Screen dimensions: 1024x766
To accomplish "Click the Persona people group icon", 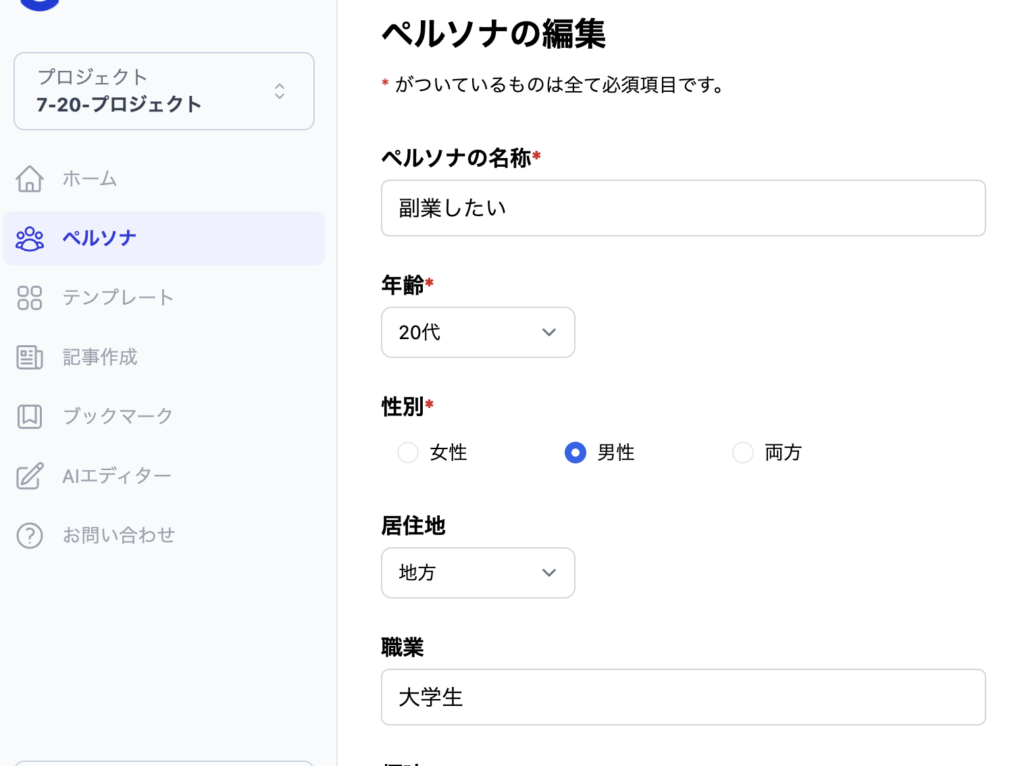I will coord(30,238).
